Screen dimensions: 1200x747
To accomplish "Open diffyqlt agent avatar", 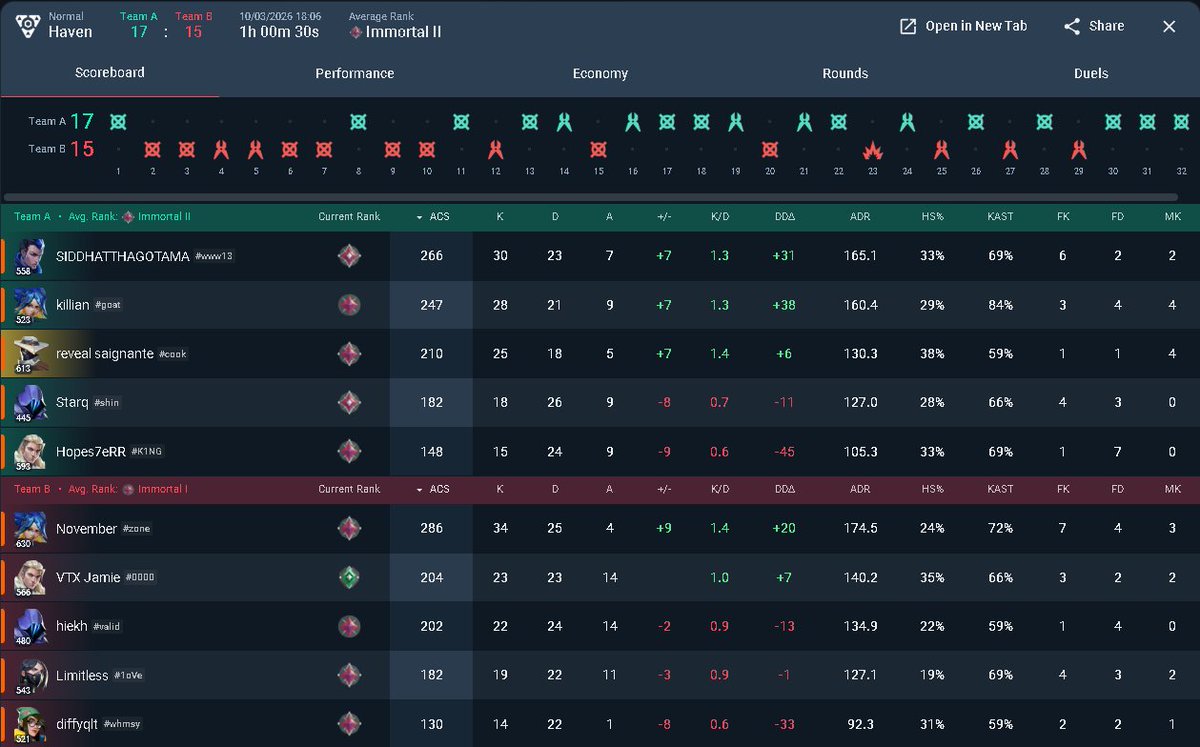I will [29, 725].
